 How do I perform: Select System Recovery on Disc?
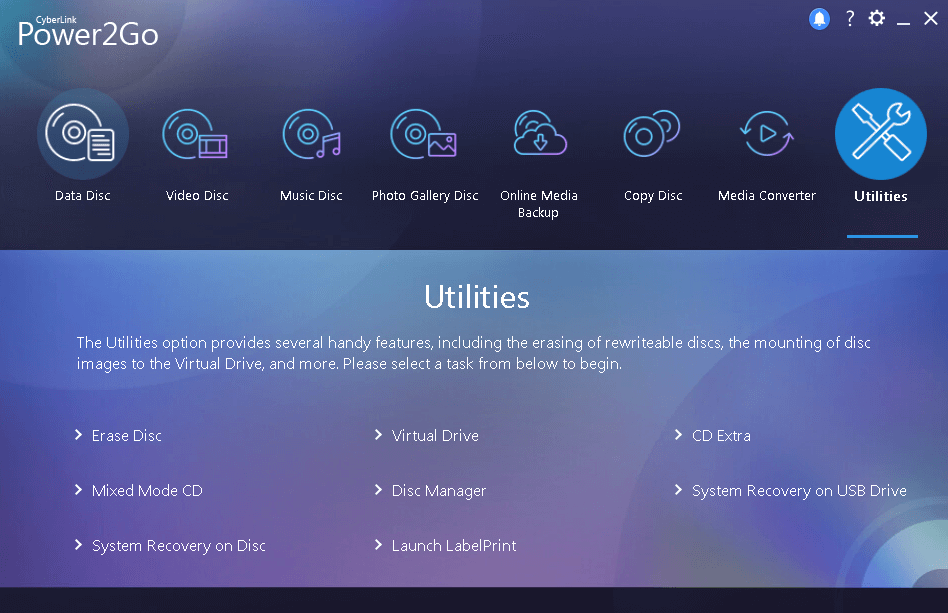point(178,546)
